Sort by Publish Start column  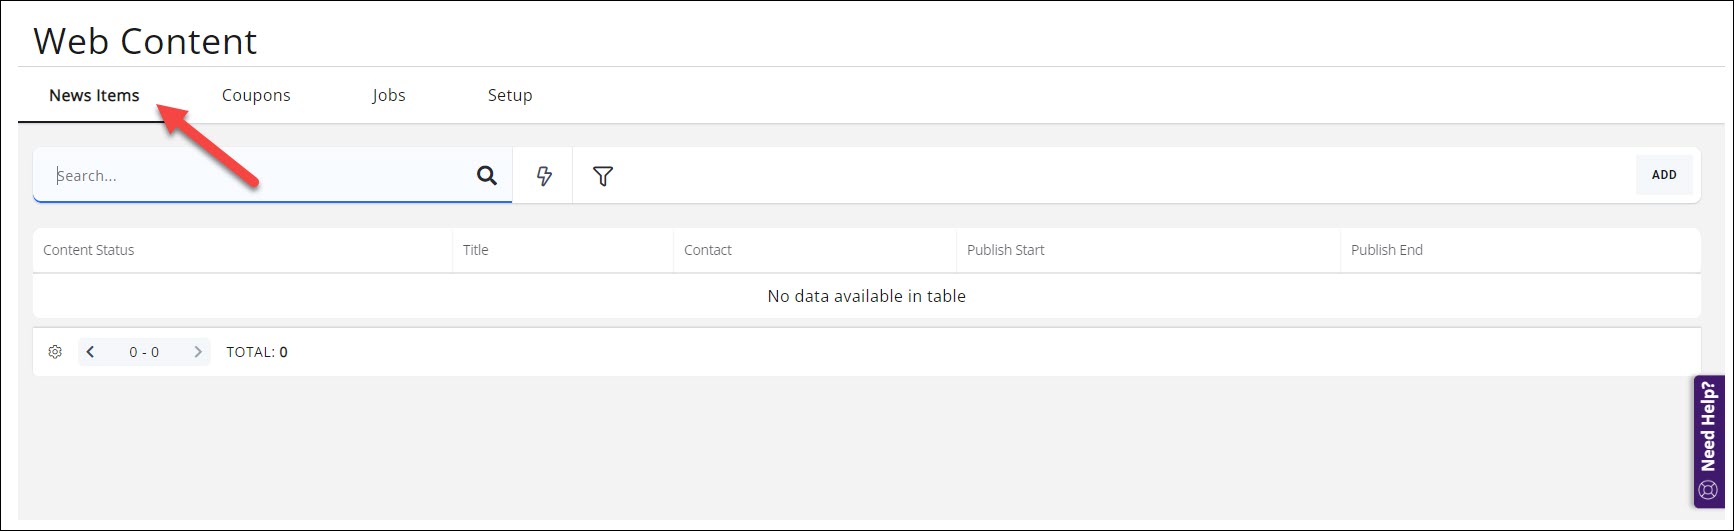[x=1006, y=250]
